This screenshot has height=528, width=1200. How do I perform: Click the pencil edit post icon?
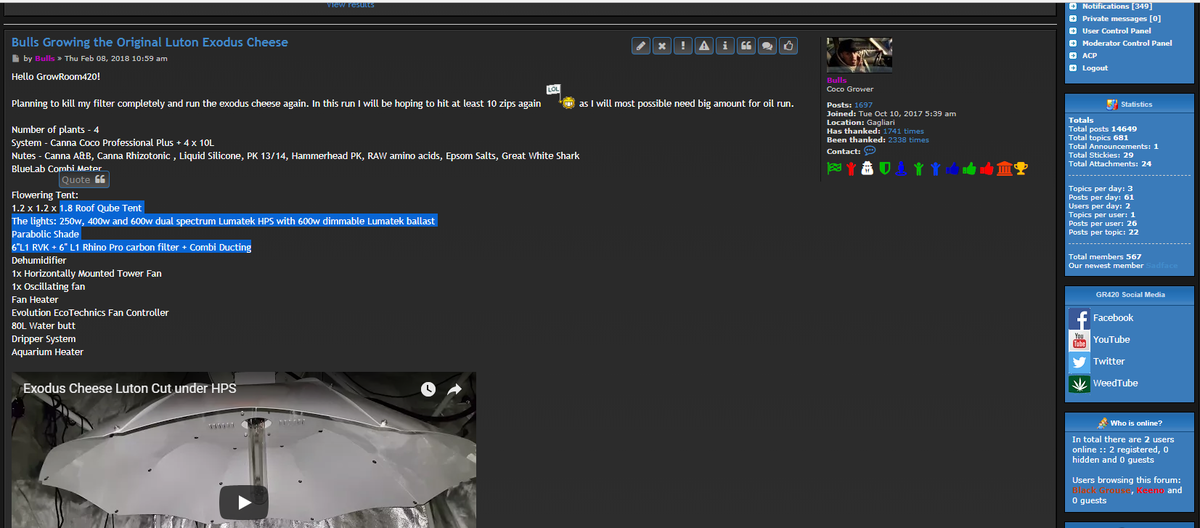[642, 46]
